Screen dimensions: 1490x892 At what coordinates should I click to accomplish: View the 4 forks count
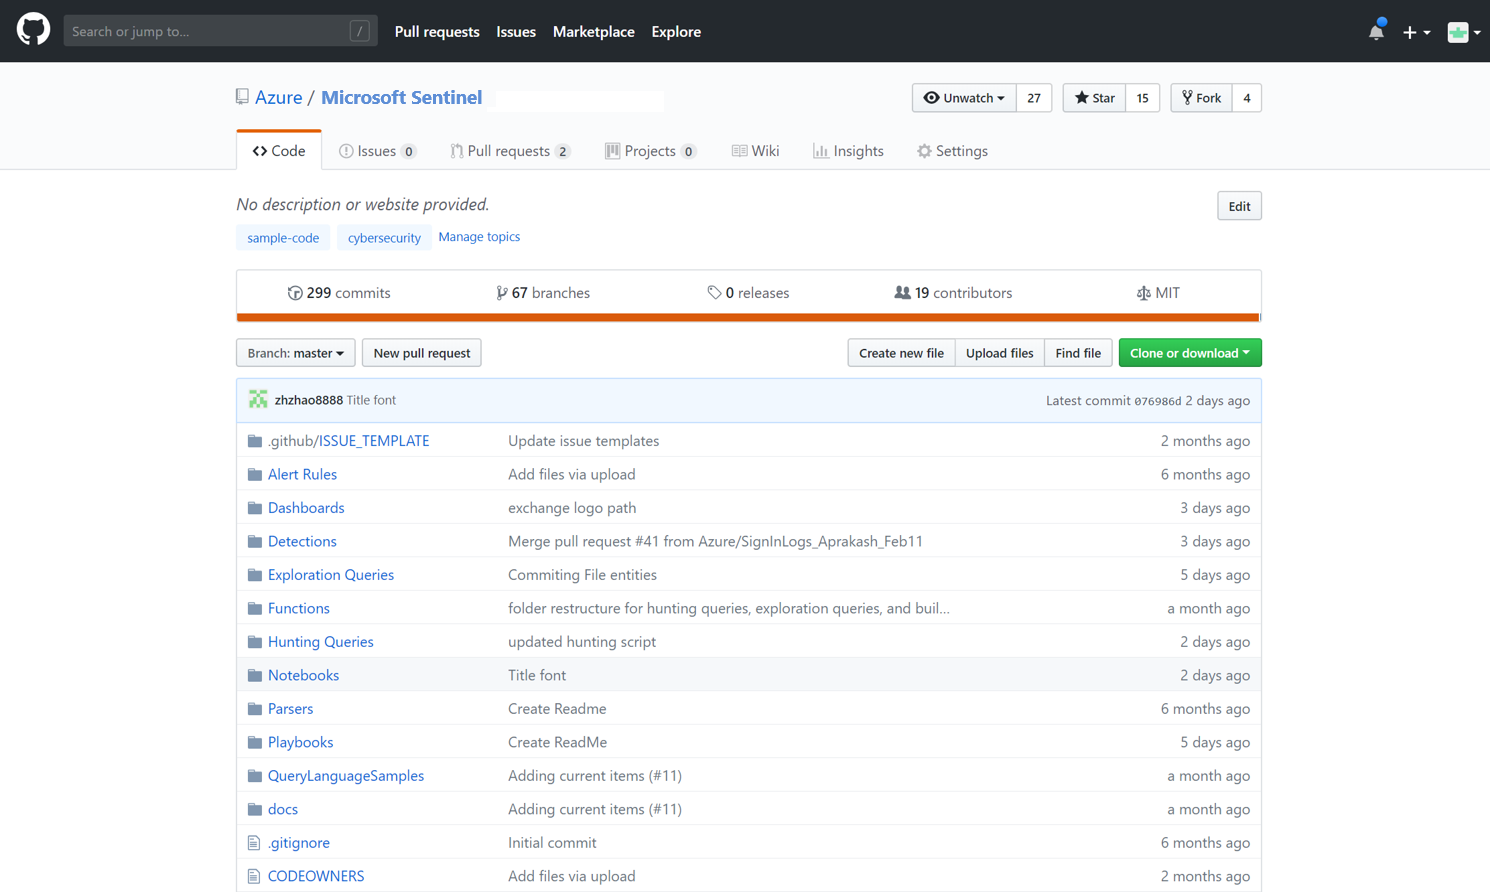coord(1246,98)
